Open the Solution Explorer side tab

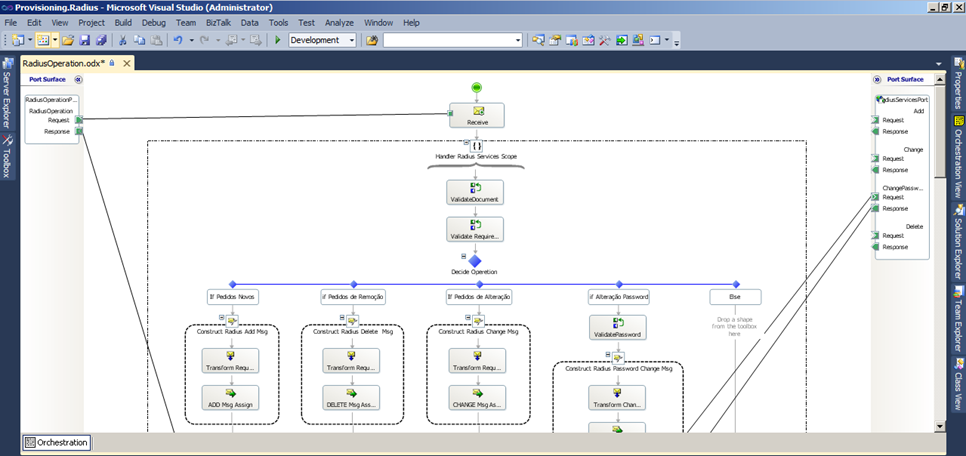click(x=959, y=242)
